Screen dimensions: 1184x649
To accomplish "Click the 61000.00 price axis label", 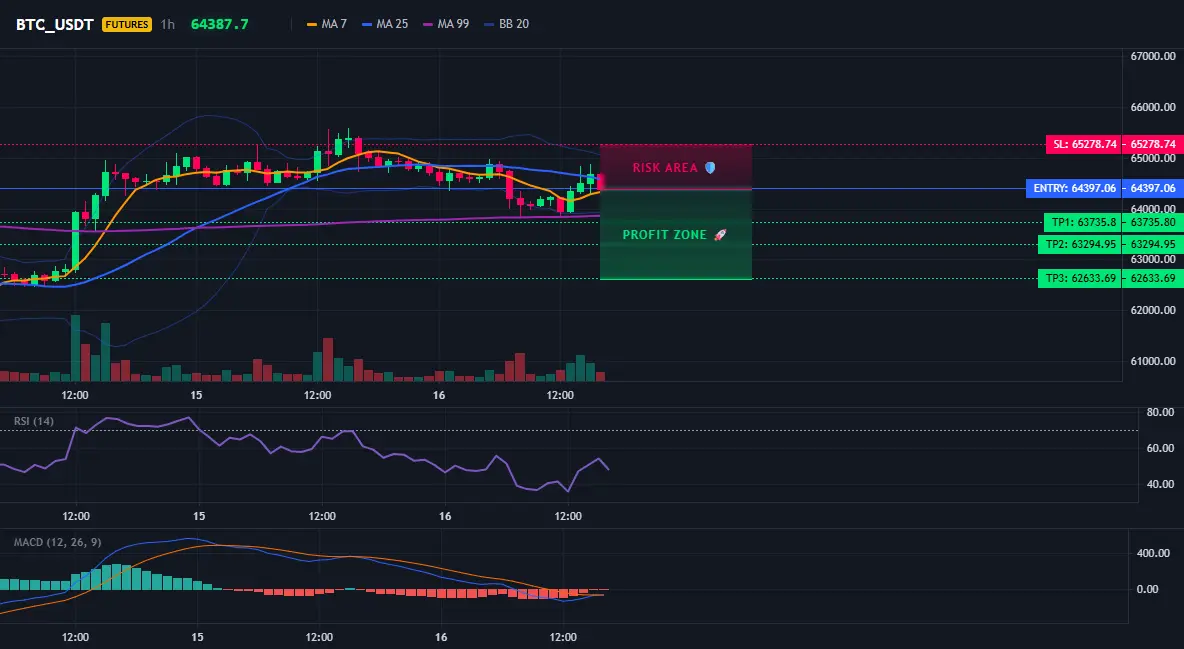I will 1153,360.
